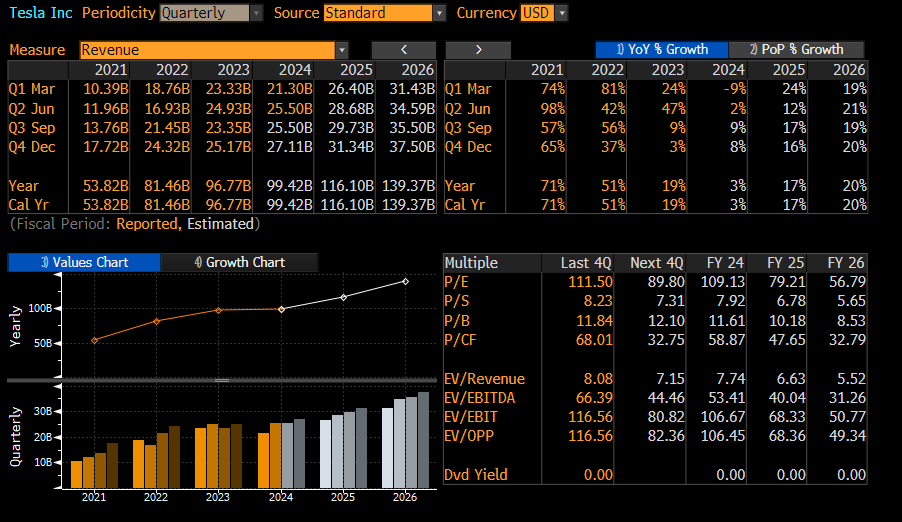
Task: Select the 2026 point on yearly chart
Action: (406, 281)
